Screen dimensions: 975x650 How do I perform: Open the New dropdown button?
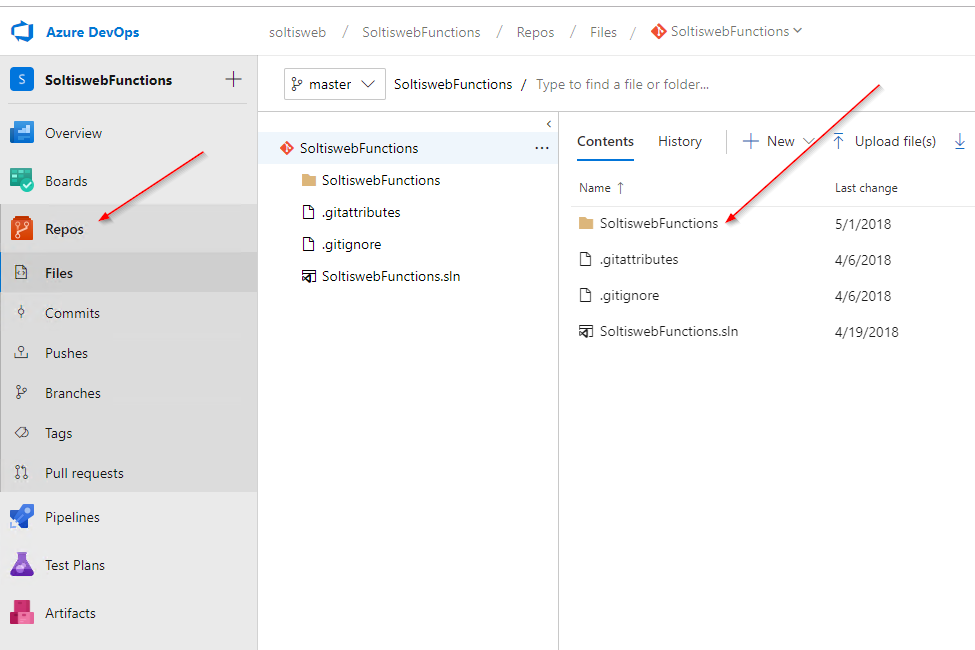tap(779, 142)
